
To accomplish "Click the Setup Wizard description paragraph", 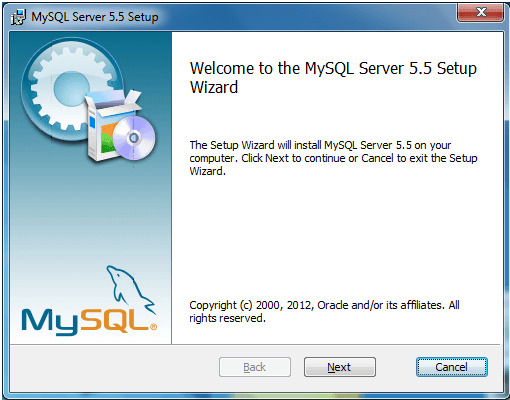I will pos(333,158).
